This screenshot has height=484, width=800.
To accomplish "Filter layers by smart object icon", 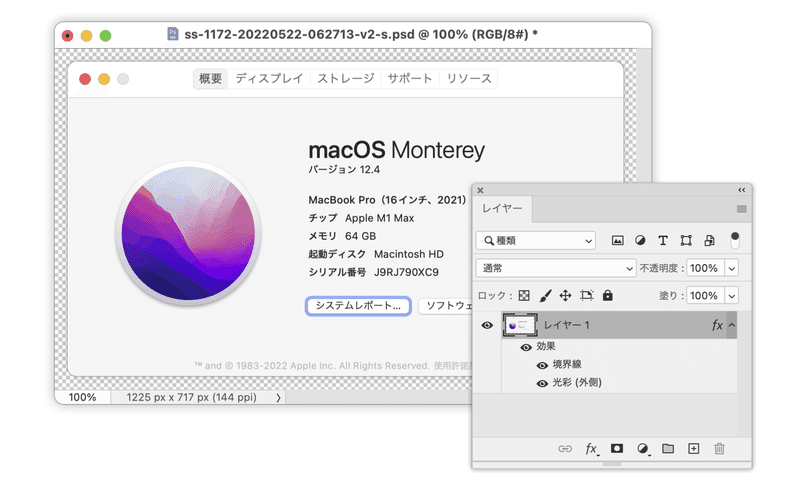I will click(x=709, y=240).
